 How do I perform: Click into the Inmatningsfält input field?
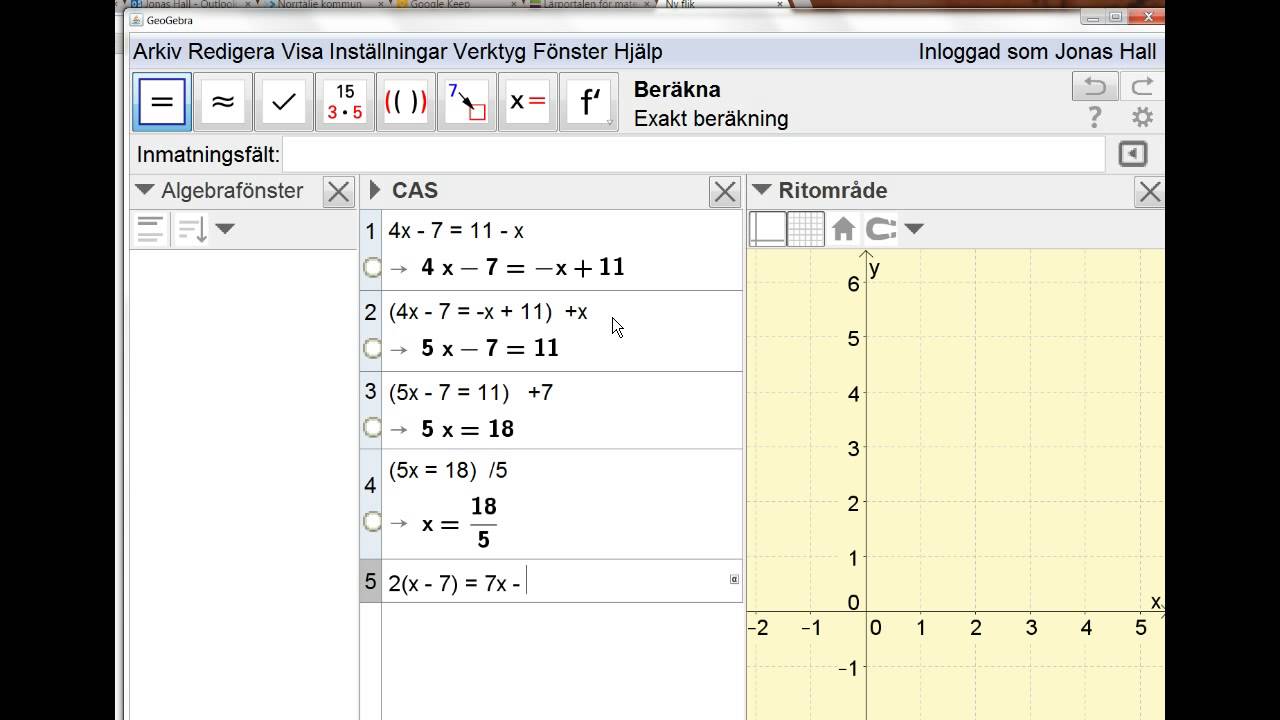(695, 155)
